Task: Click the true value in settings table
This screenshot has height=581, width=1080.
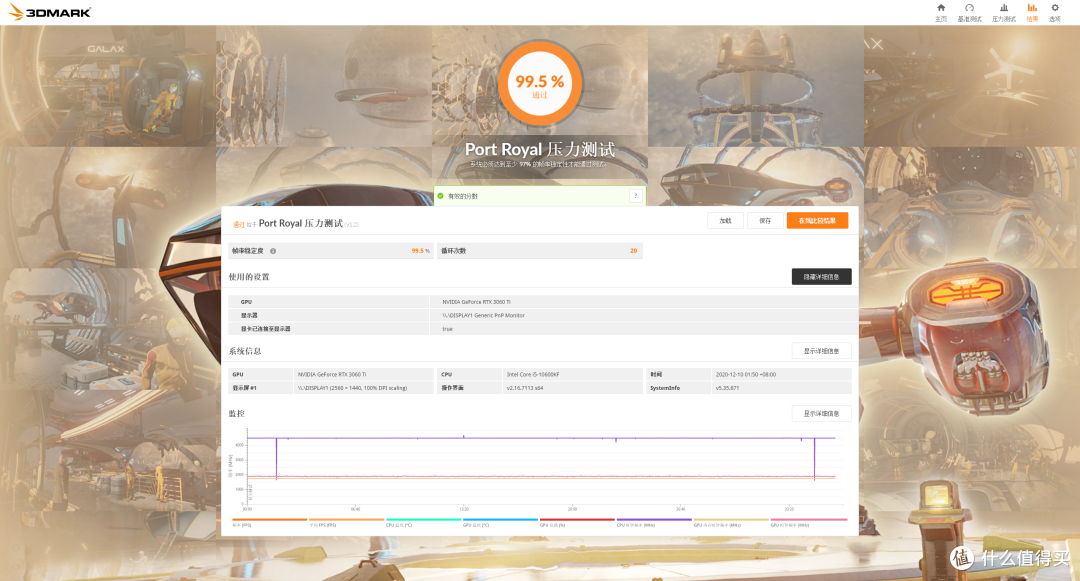Action: point(448,329)
